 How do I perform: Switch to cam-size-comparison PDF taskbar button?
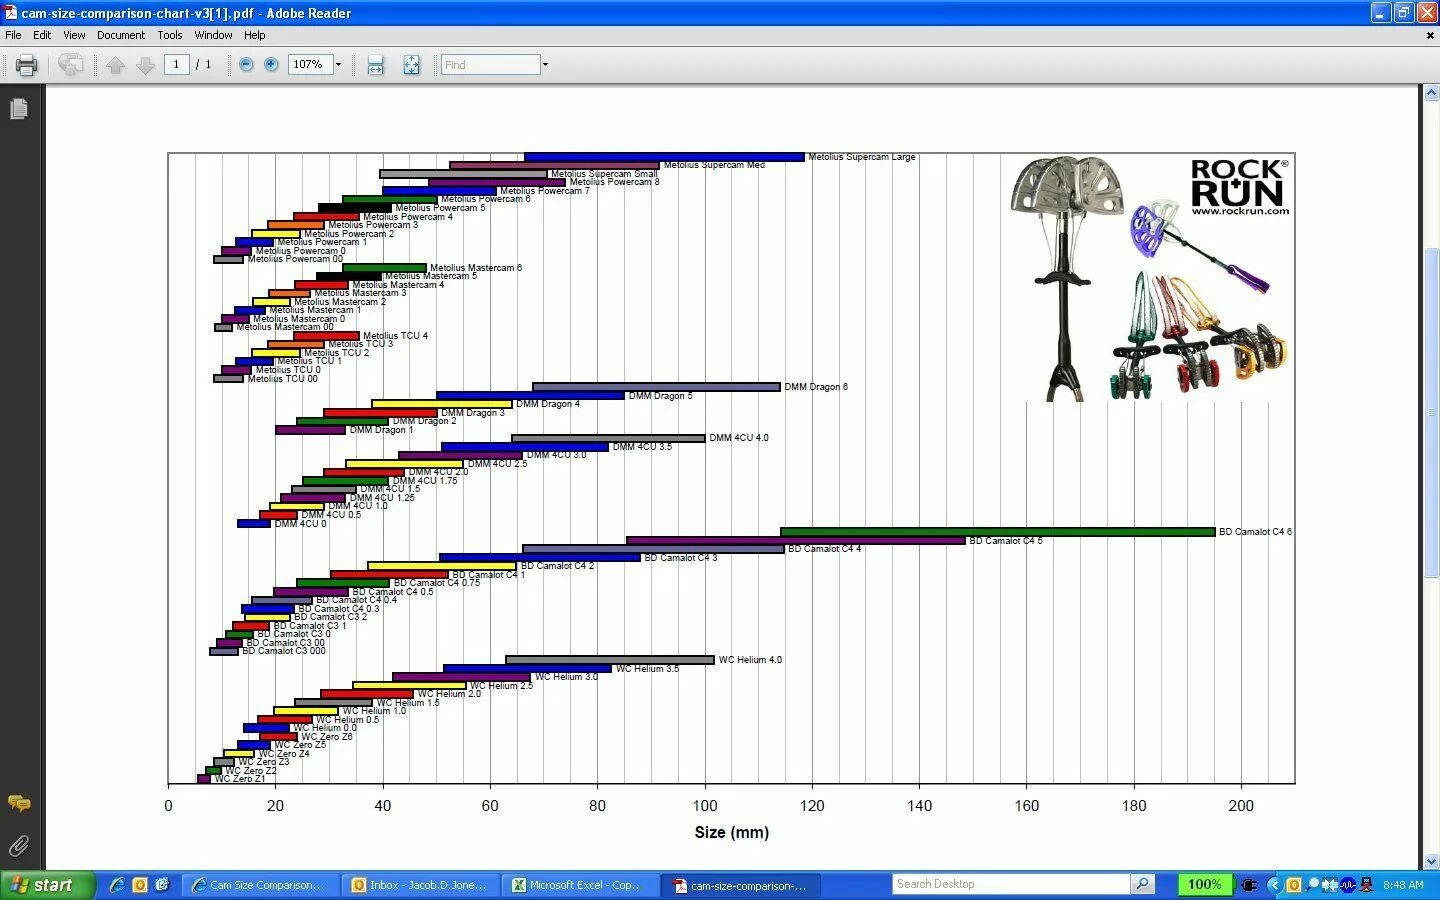pyautogui.click(x=742, y=885)
